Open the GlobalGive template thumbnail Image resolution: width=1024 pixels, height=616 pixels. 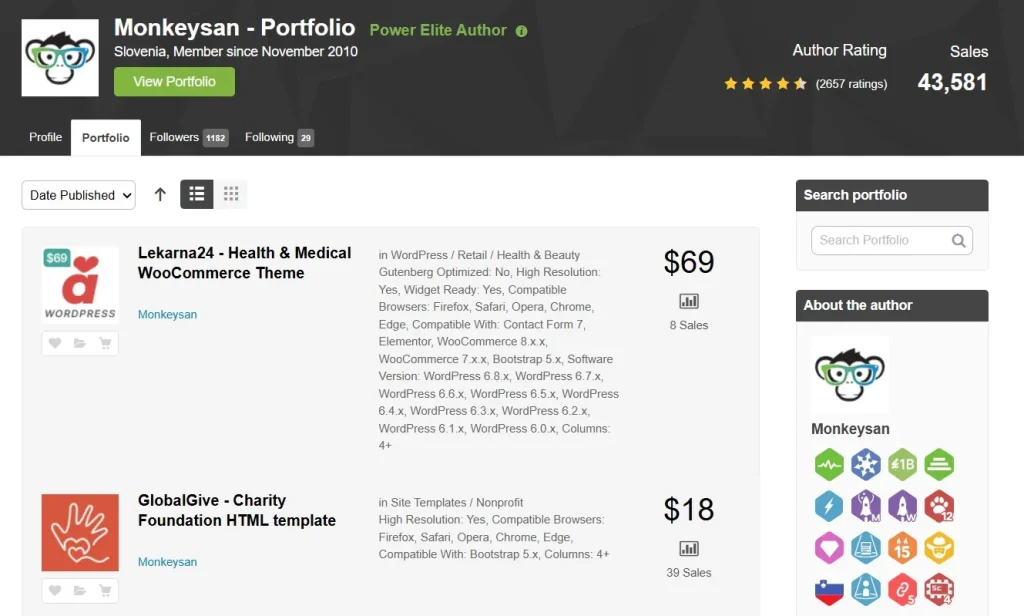click(80, 532)
